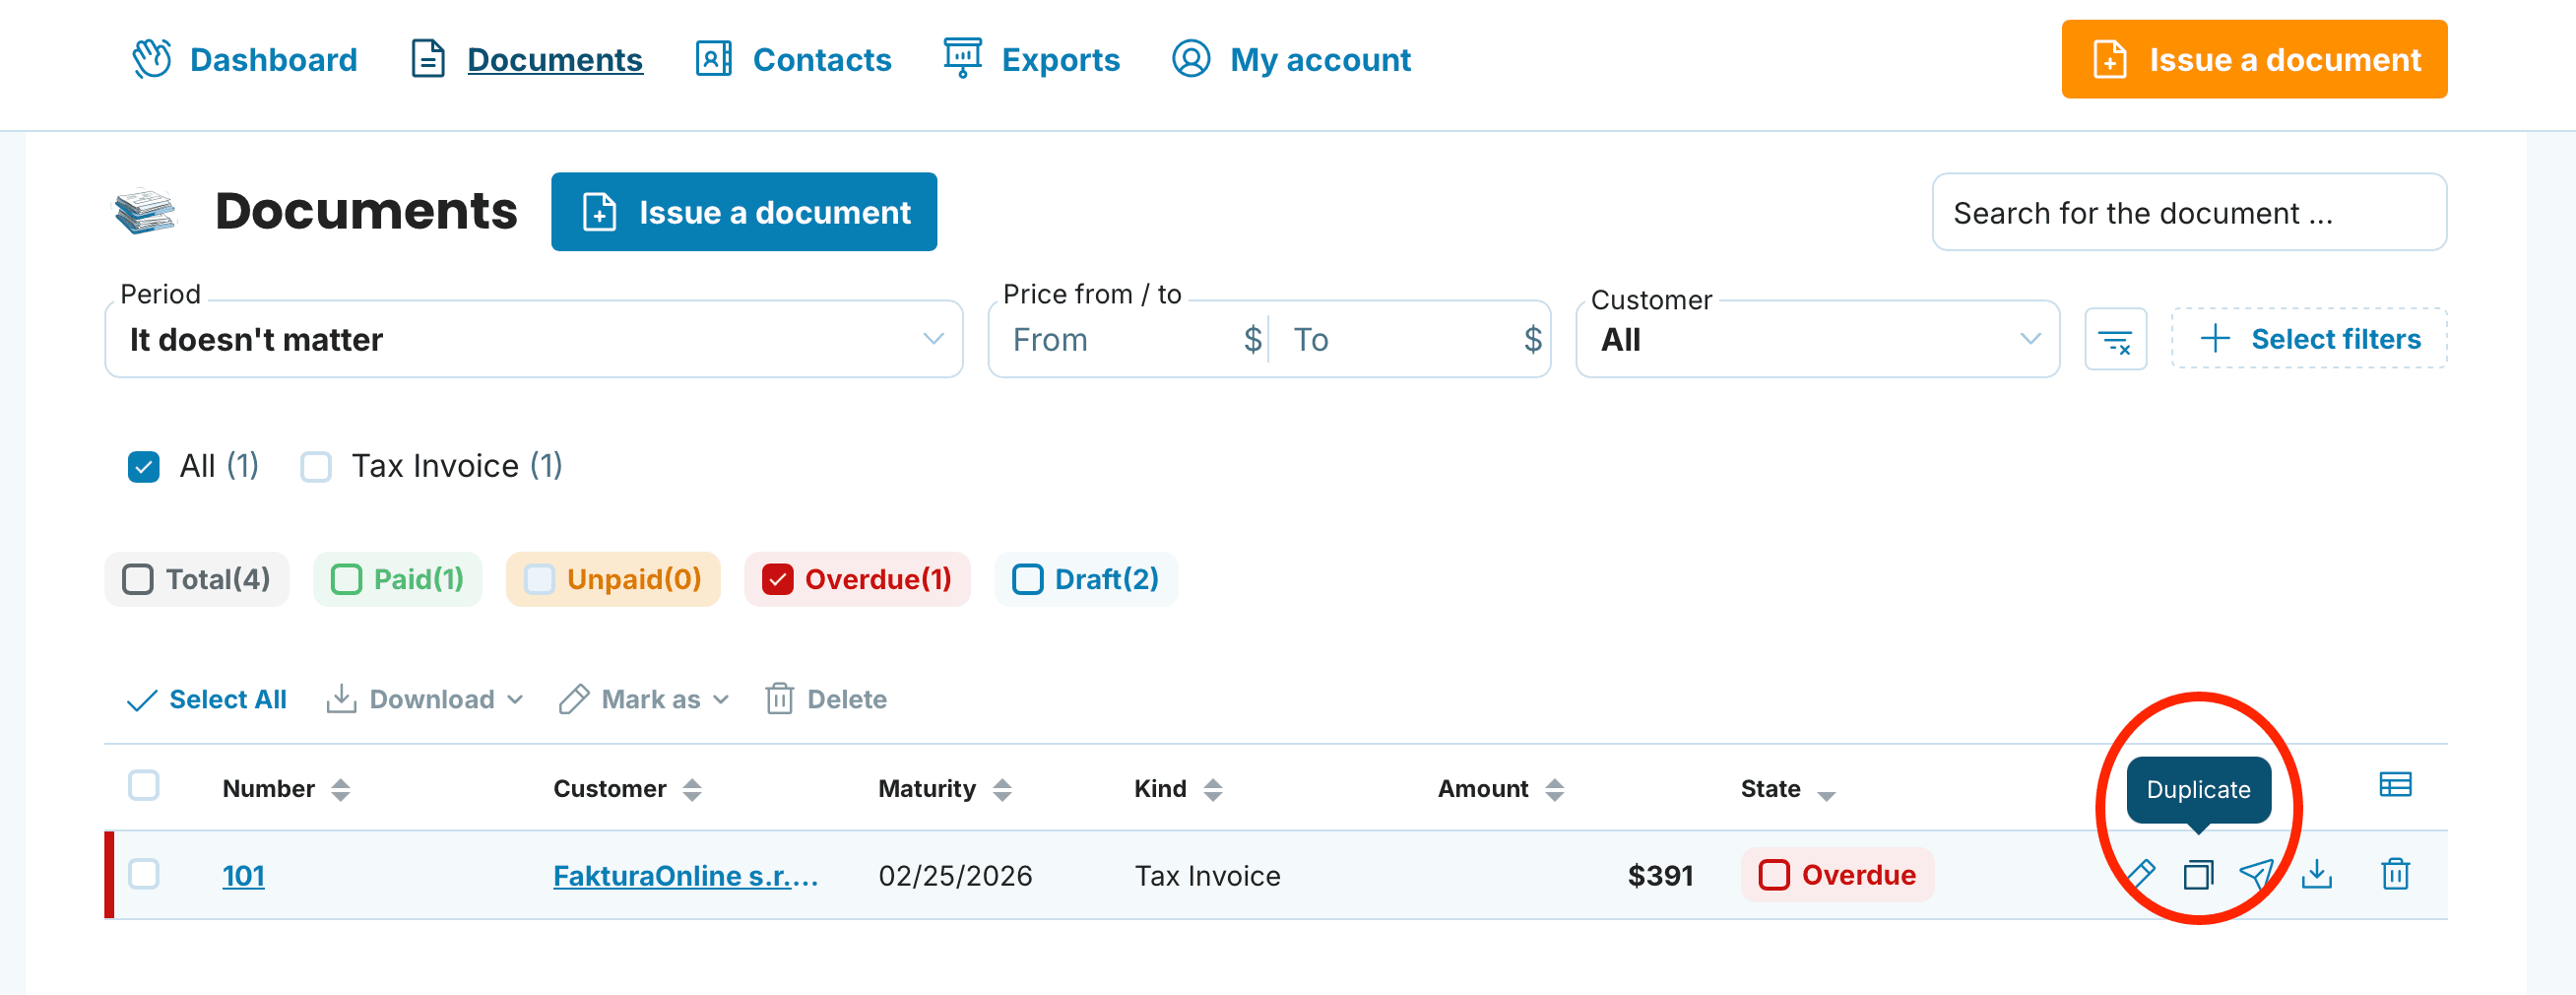This screenshot has width=2576, height=995.
Task: Toggle the Total(4) state filter
Action: coord(197,580)
